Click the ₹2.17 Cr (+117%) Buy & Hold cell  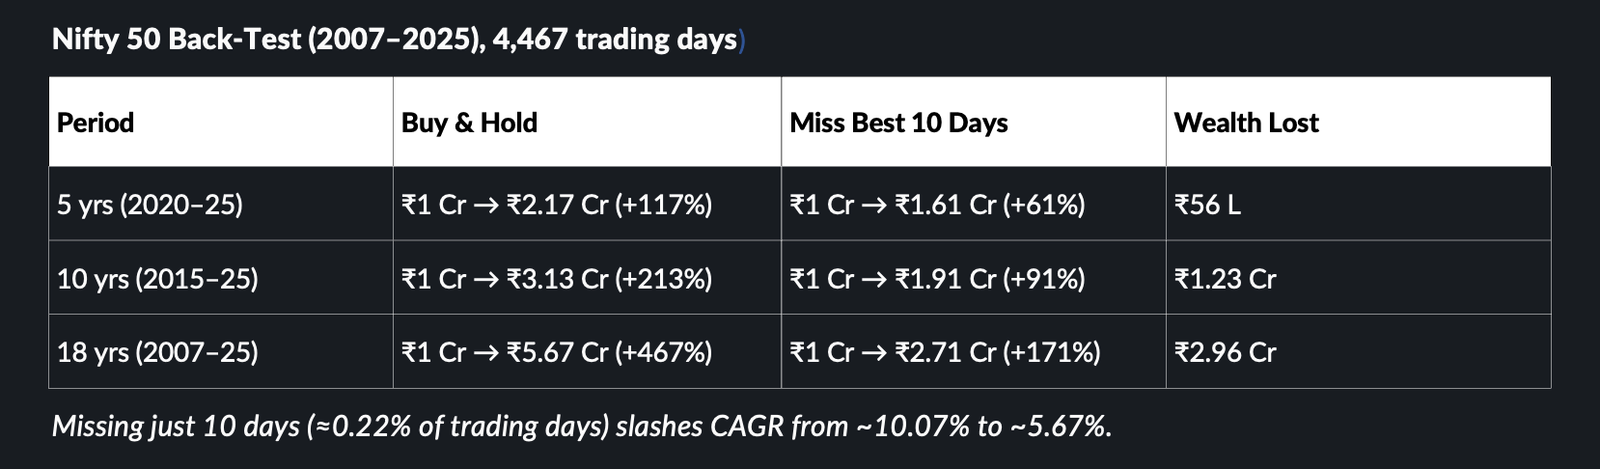[557, 205]
